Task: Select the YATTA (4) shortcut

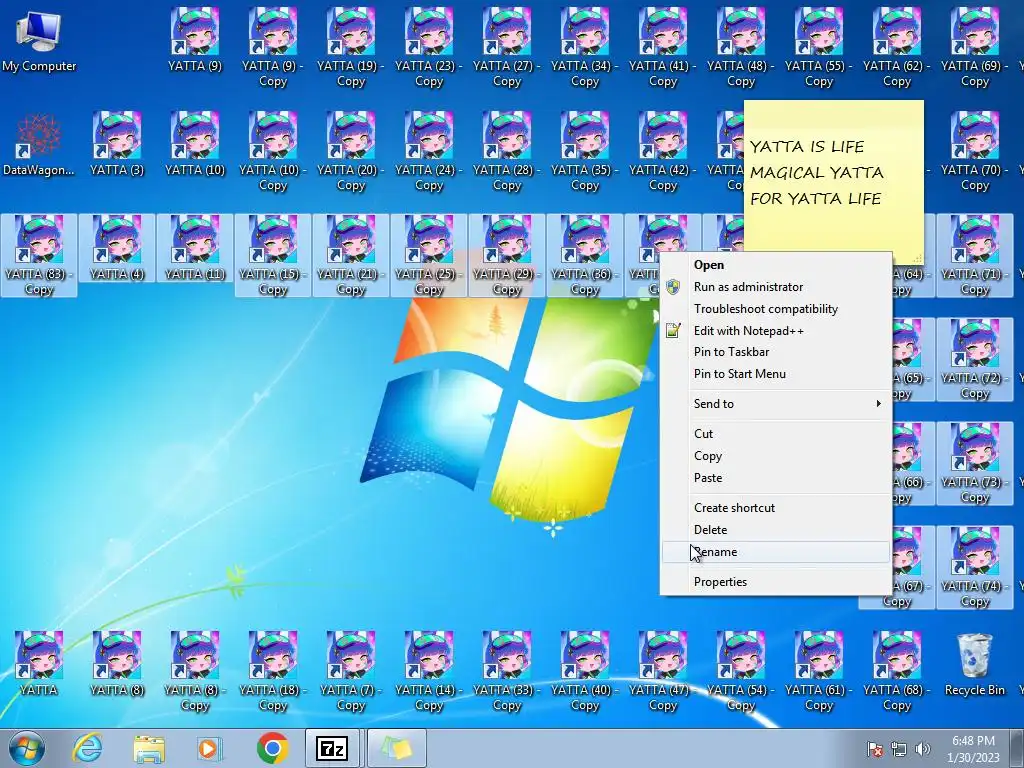Action: 117,249
